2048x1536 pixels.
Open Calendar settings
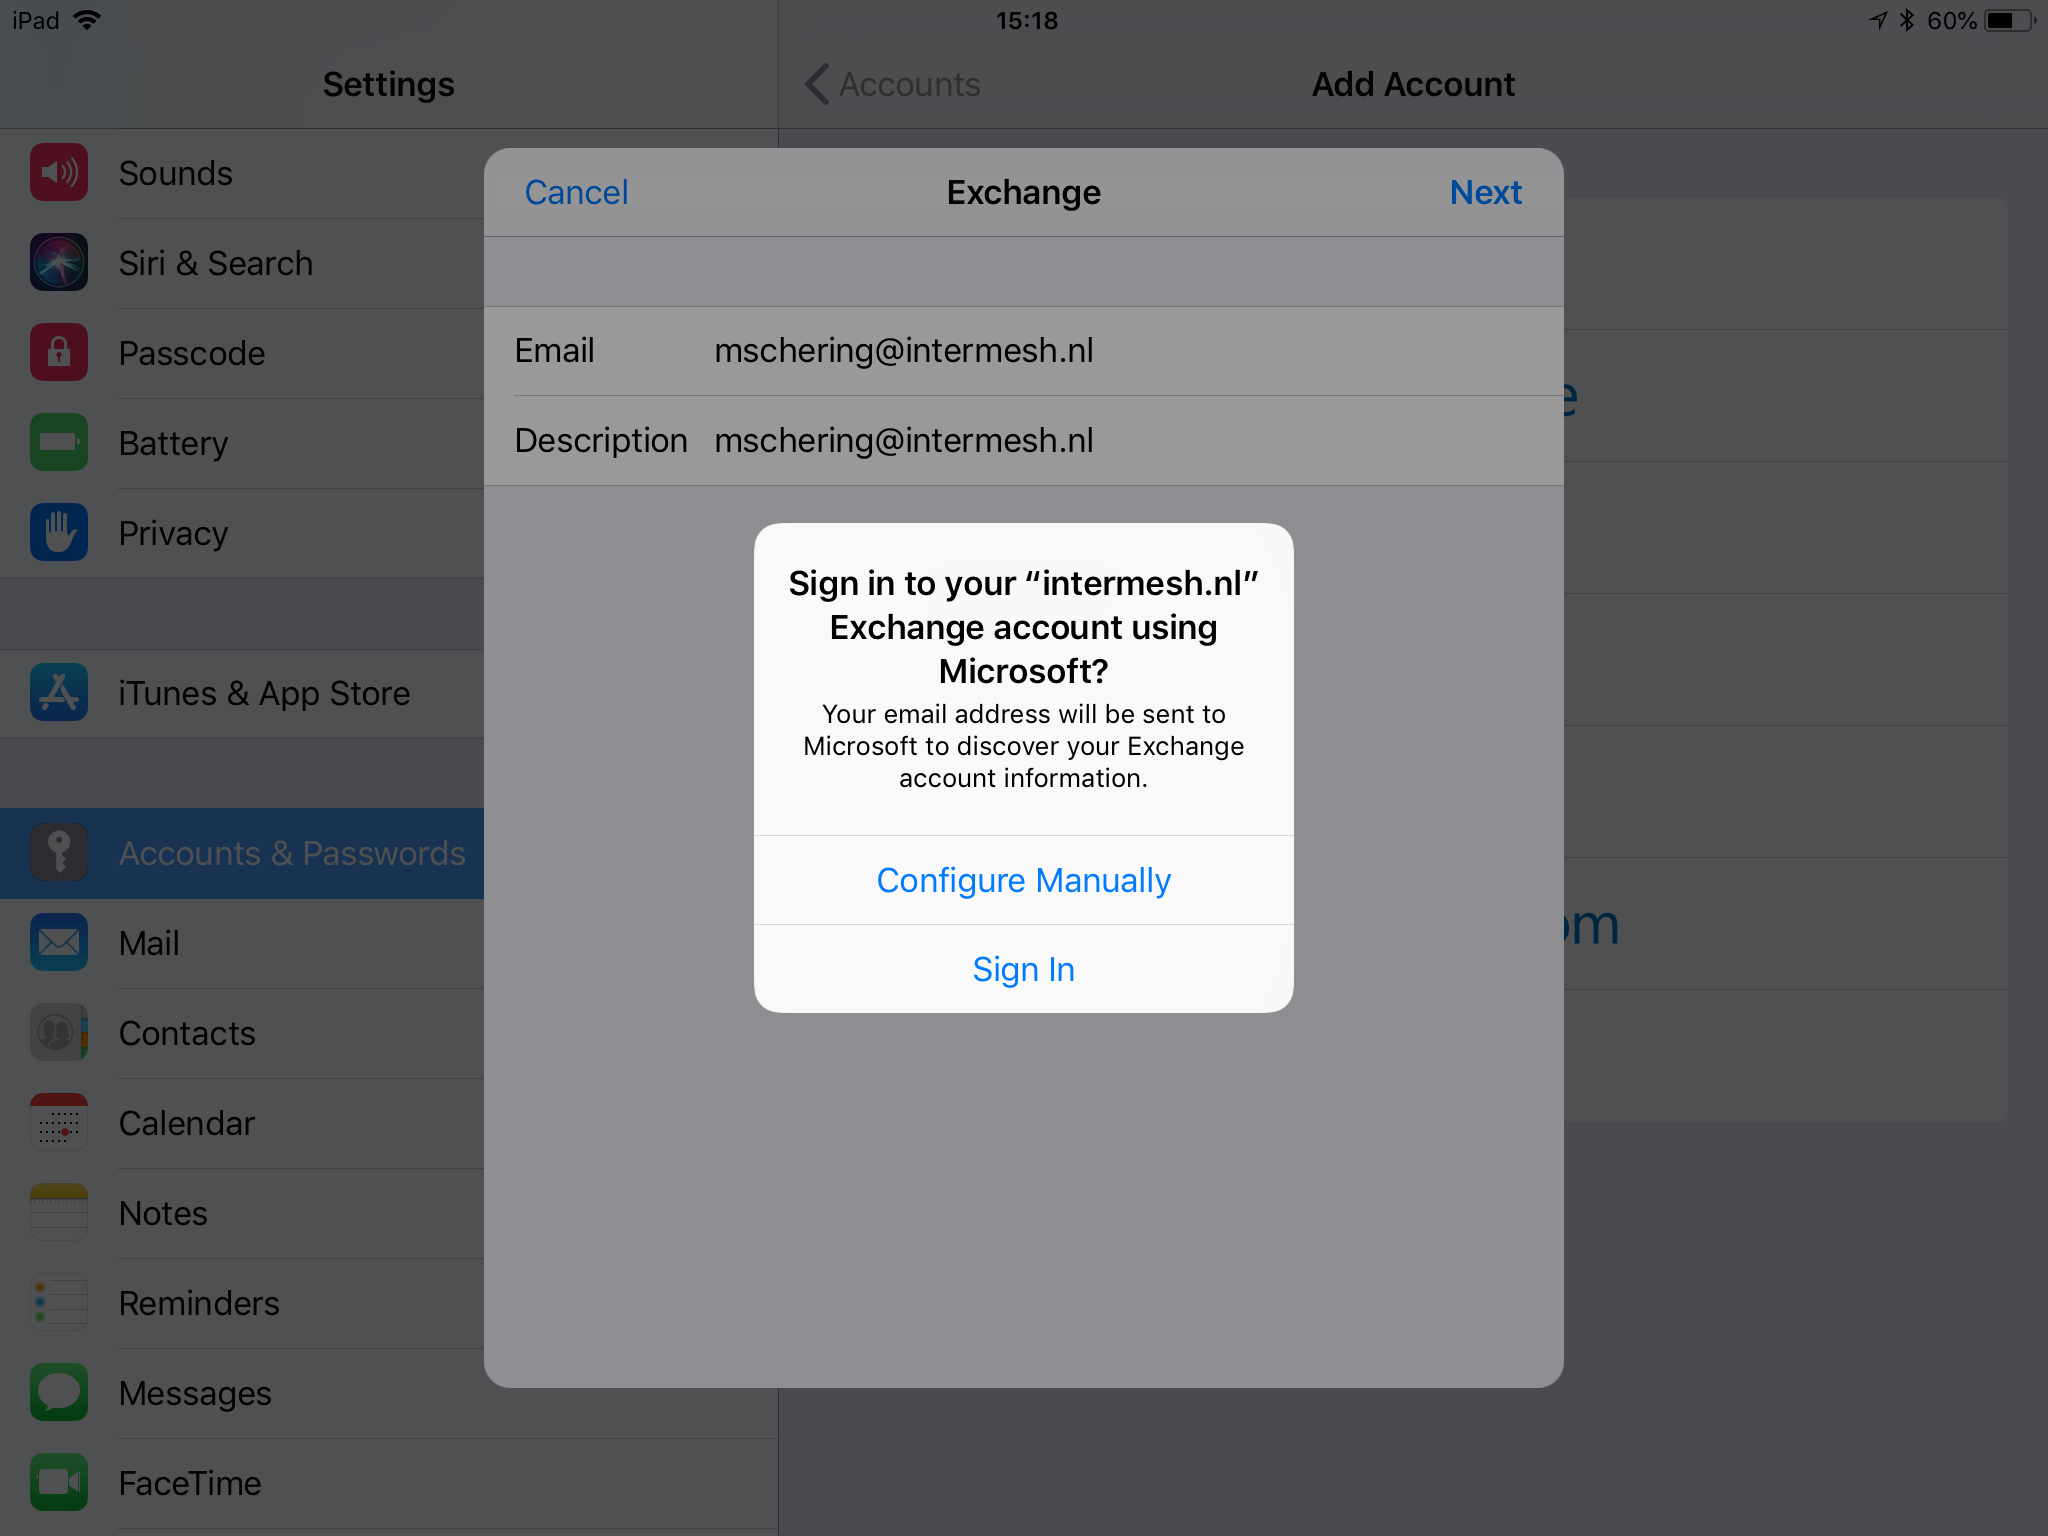(242, 1123)
